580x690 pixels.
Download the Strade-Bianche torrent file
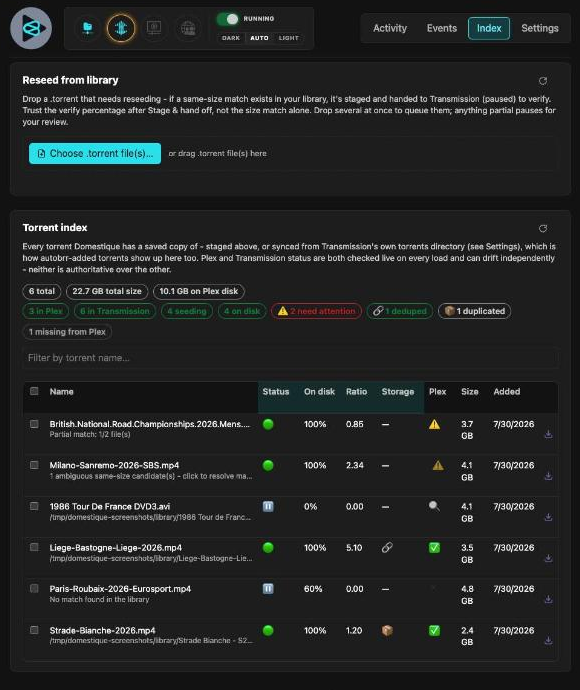coord(548,641)
